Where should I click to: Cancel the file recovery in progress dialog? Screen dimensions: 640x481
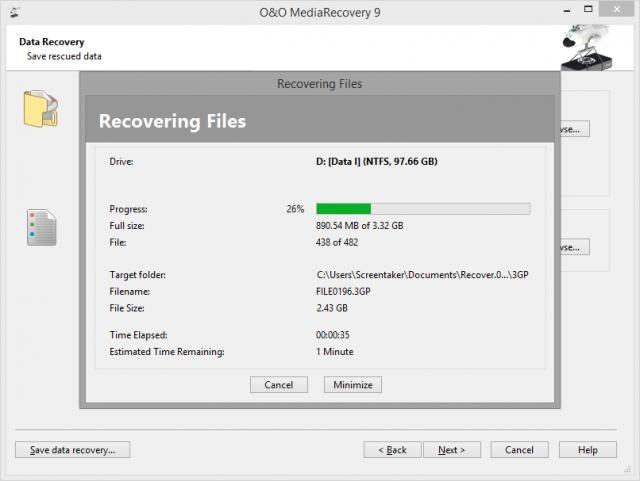tap(279, 385)
